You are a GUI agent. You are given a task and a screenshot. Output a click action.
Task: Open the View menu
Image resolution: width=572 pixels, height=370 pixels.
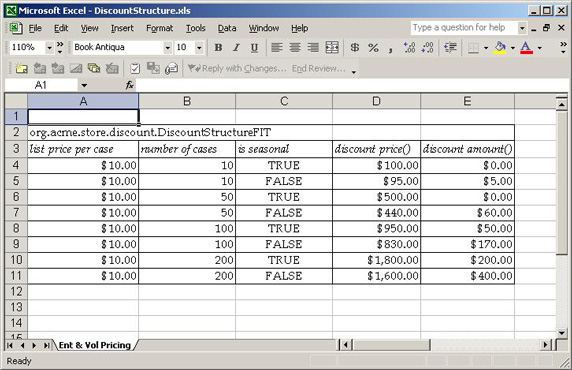[x=89, y=28]
